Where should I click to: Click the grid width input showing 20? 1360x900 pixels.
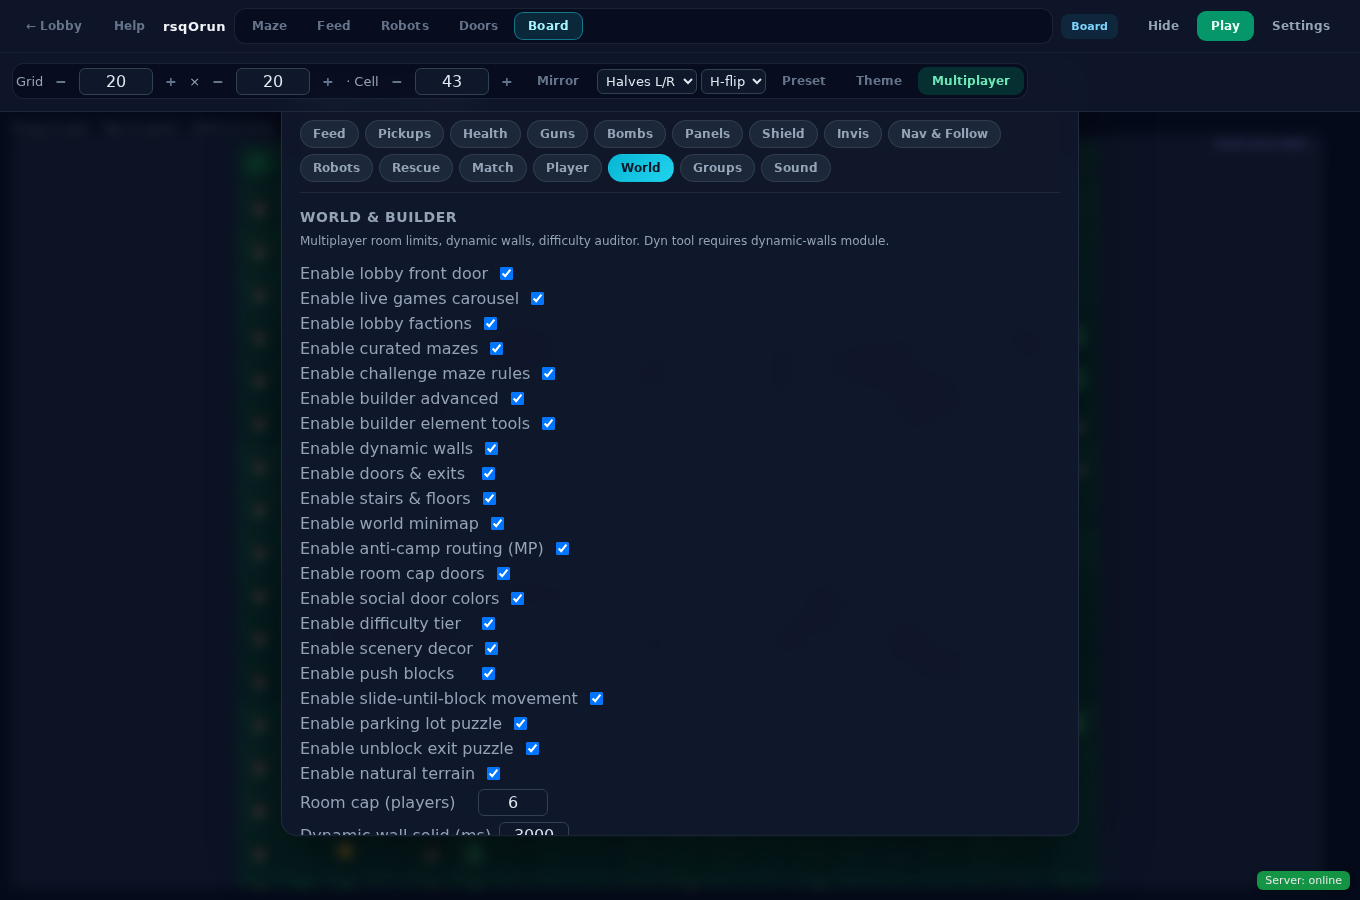[116, 82]
